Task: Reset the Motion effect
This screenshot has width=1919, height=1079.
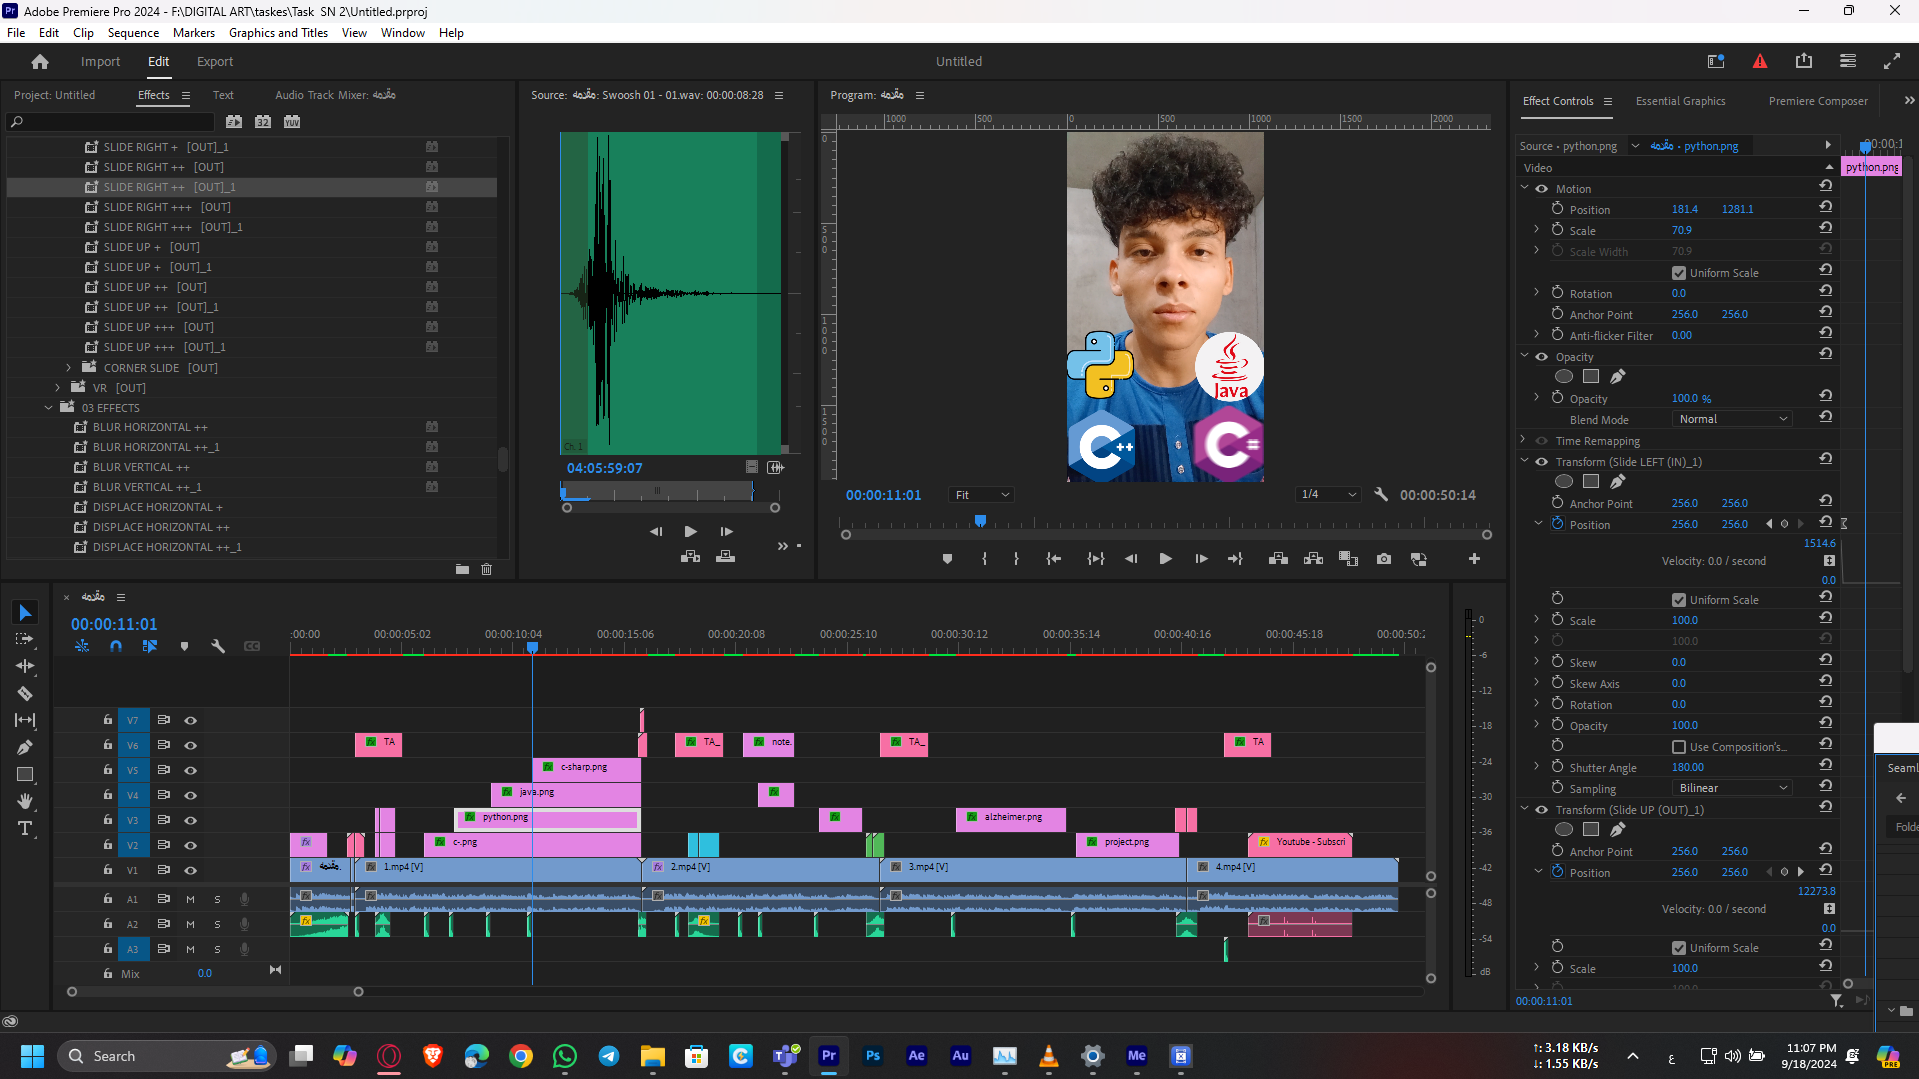Action: [x=1826, y=186]
